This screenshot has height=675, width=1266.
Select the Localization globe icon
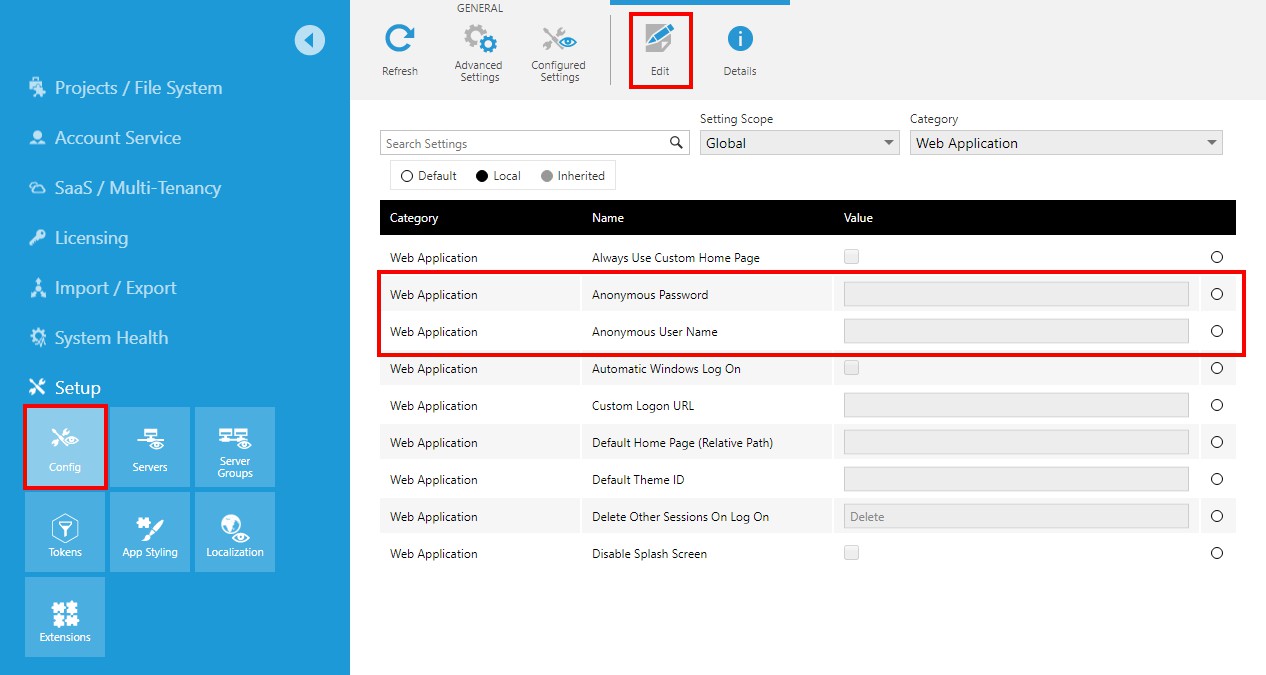click(234, 531)
